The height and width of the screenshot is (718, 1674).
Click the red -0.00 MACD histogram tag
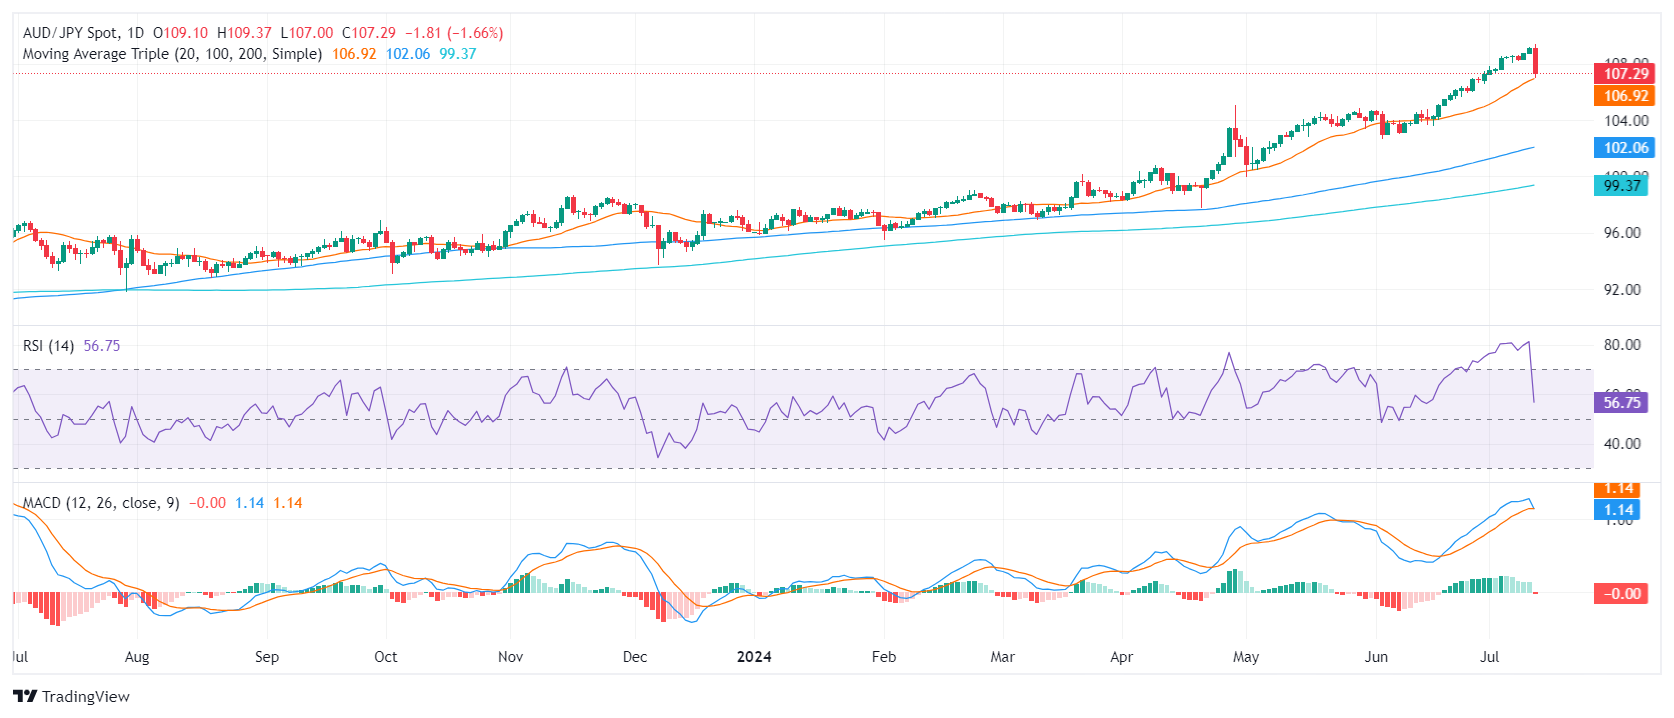tap(1620, 593)
